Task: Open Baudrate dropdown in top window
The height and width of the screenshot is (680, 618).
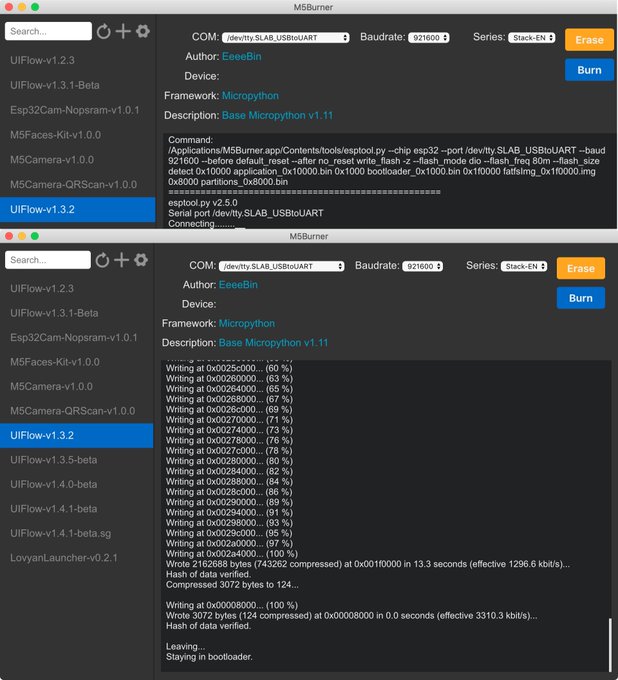Action: (428, 38)
